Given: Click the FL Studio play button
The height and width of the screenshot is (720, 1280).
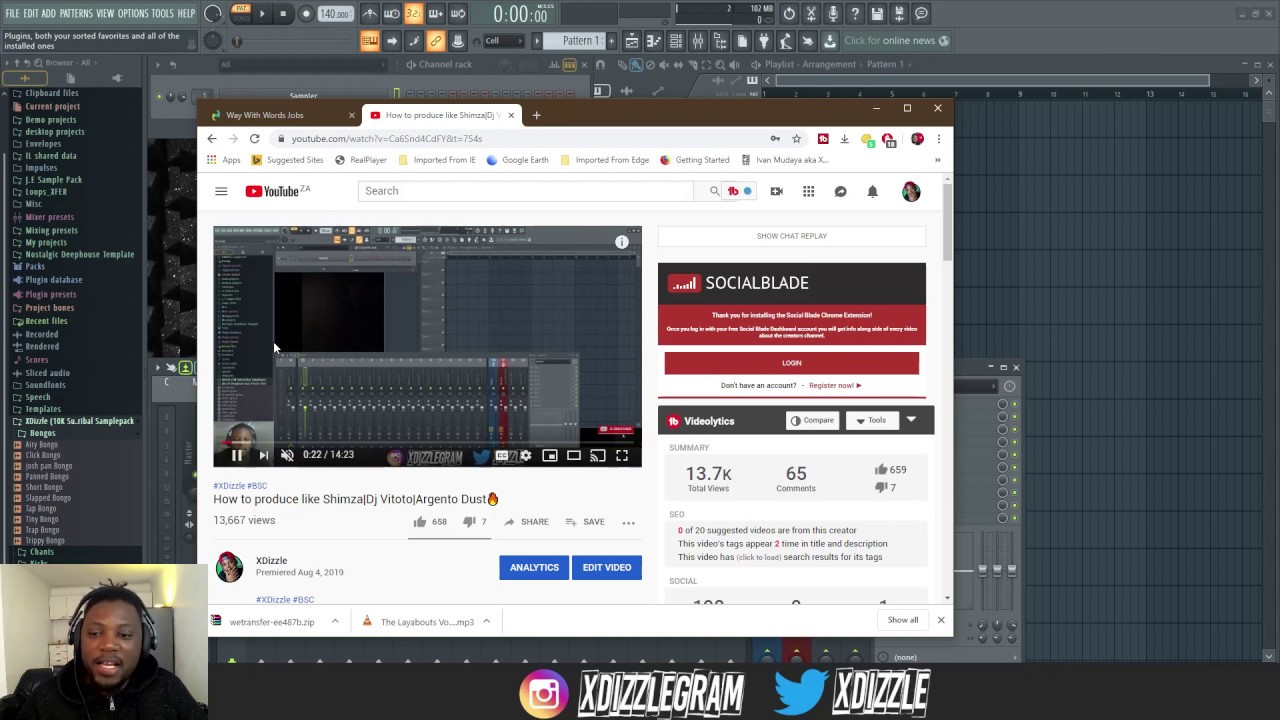Looking at the screenshot, I should (x=262, y=14).
